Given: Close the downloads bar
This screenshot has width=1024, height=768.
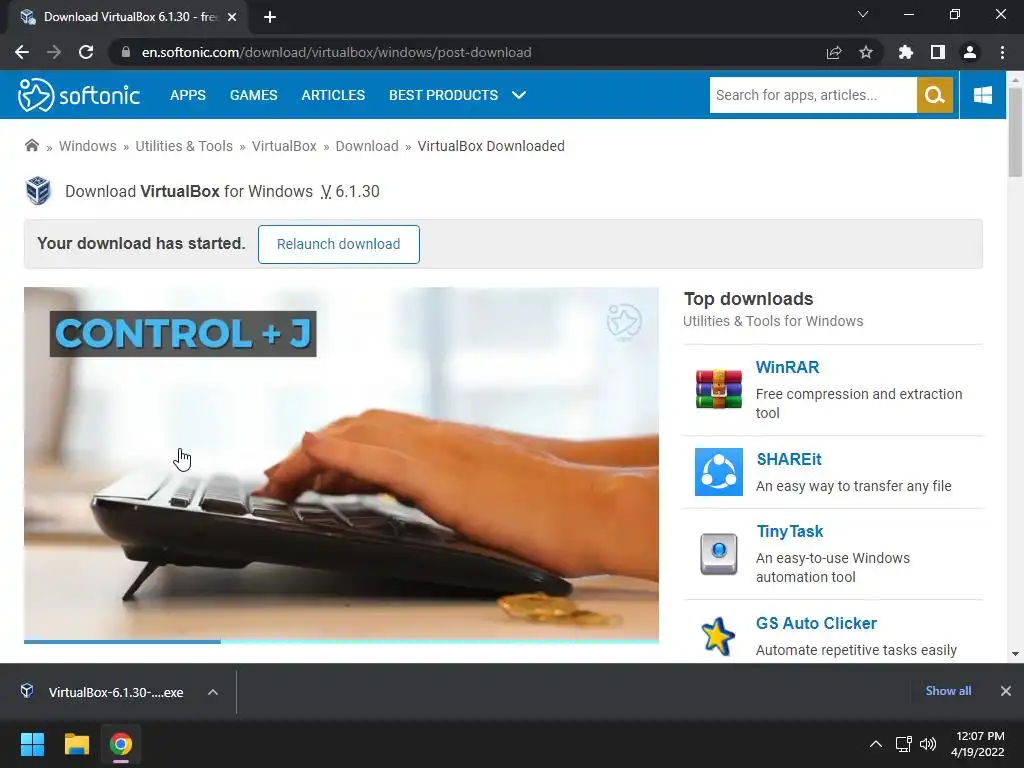Looking at the screenshot, I should pos(1006,691).
